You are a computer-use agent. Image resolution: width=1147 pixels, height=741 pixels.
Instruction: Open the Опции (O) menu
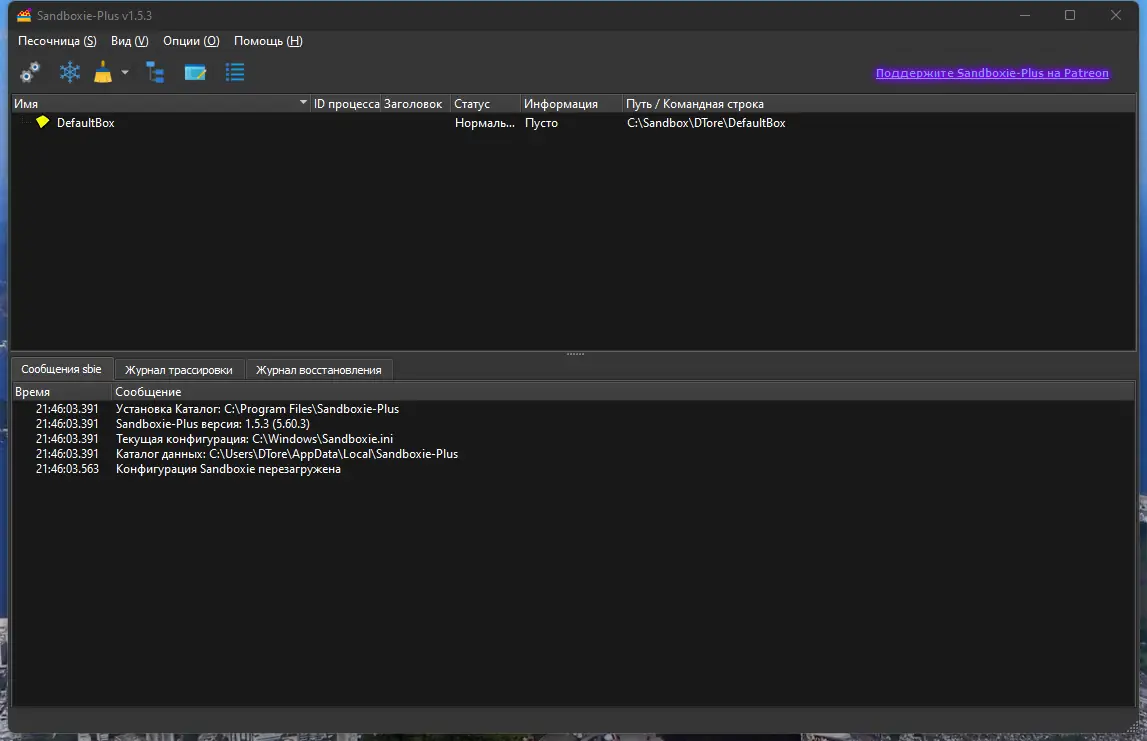[x=191, y=41]
